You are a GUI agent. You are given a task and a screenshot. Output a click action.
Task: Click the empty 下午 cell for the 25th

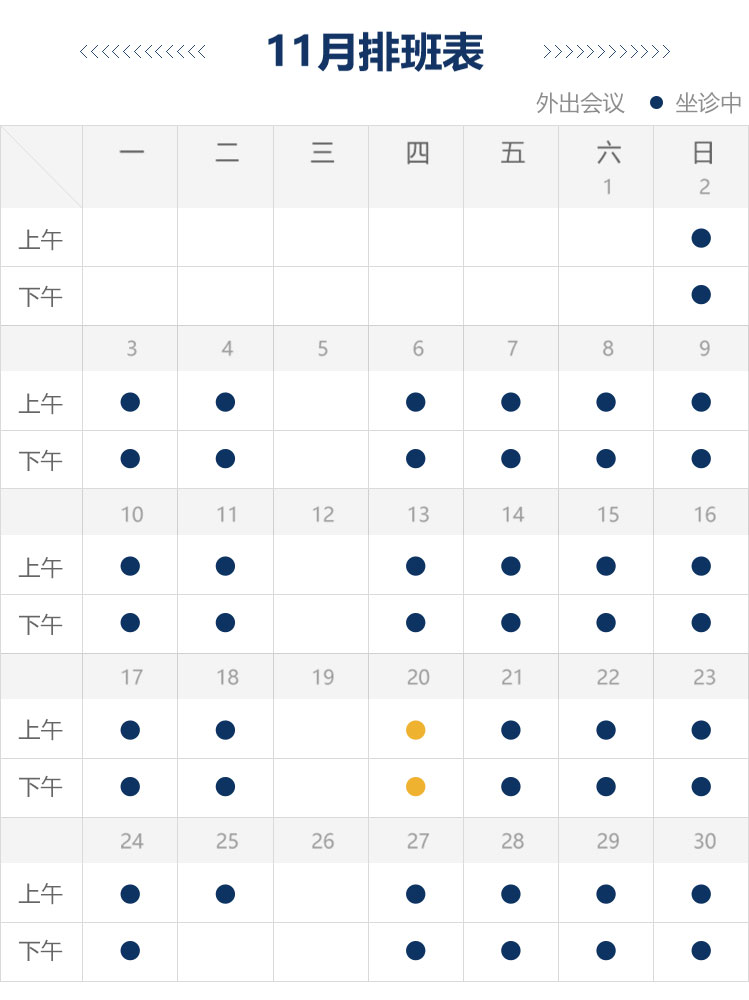[x=226, y=951]
